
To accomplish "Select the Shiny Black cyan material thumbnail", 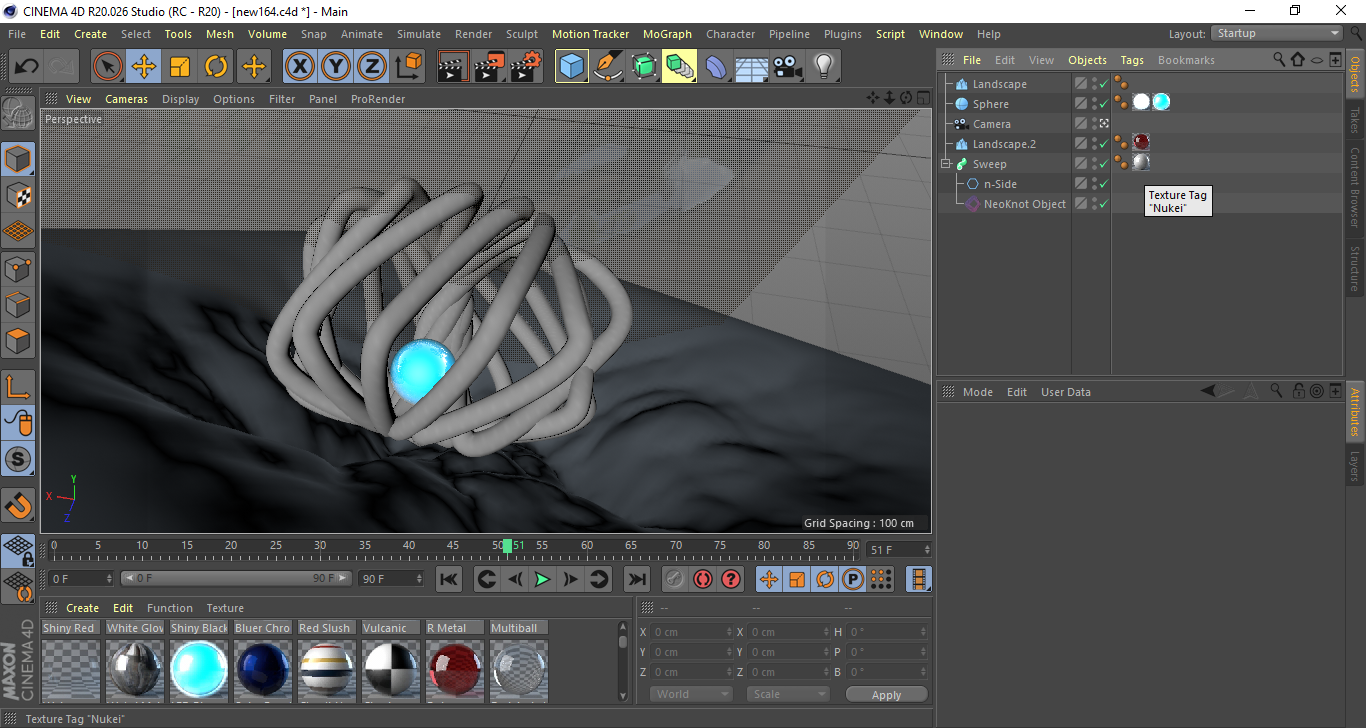I will coord(197,669).
